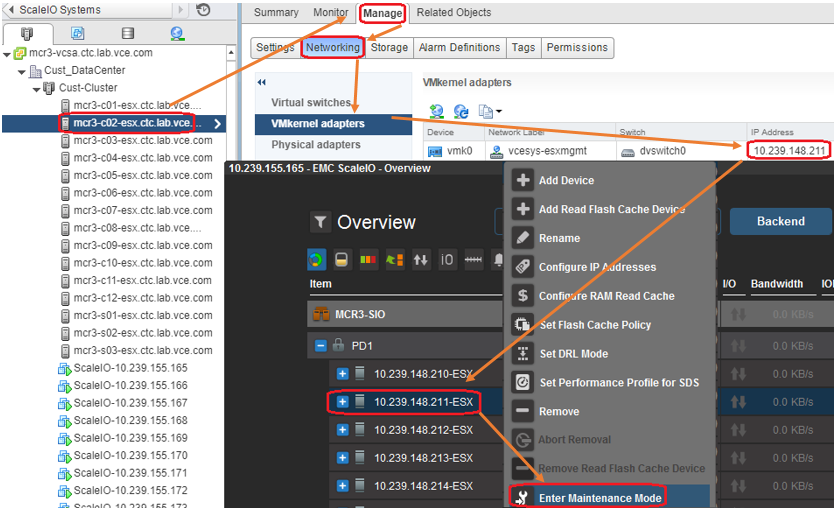
Task: Select the storage drum view icon in Overview
Action: 341,260
